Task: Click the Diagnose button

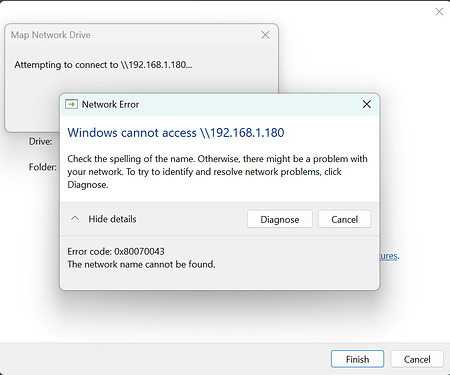Action: tap(280, 219)
